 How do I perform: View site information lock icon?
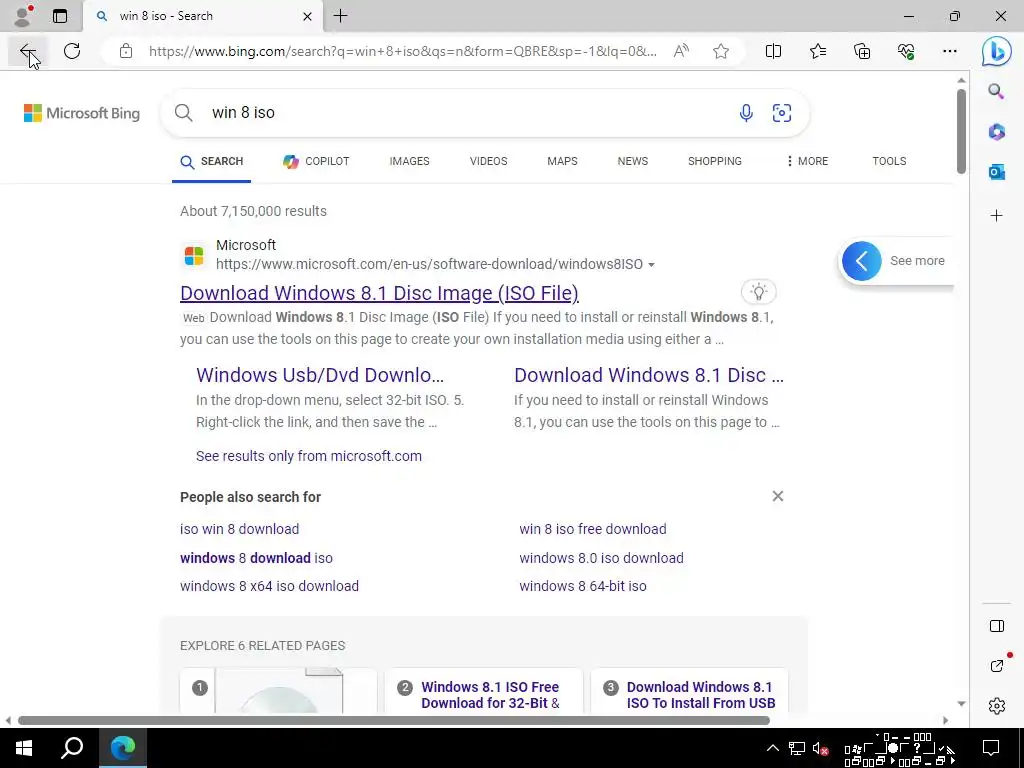125,51
